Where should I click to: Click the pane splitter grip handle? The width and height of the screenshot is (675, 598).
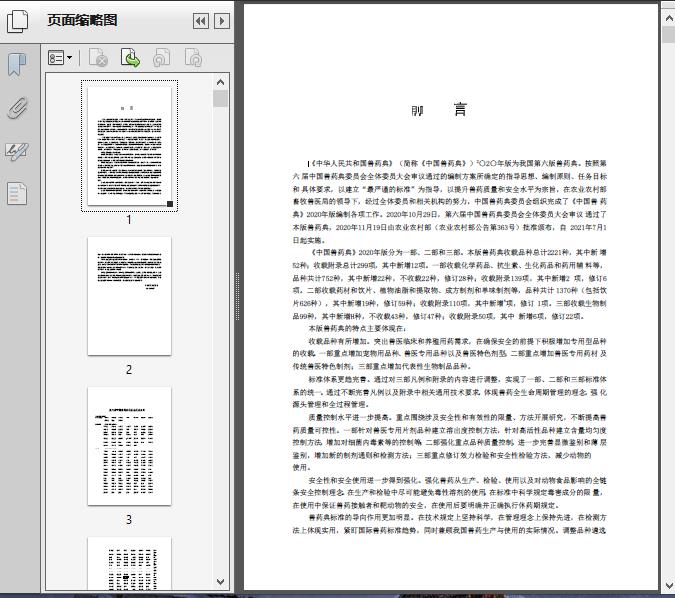[237, 297]
